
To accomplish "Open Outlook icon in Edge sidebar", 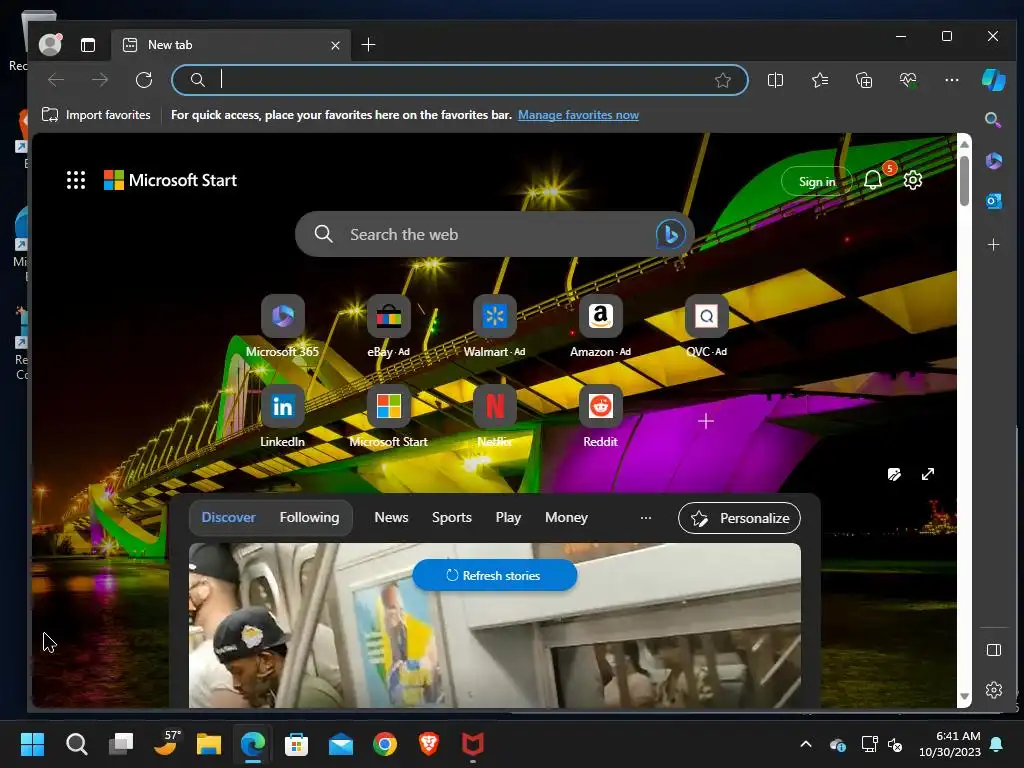I will [993, 201].
